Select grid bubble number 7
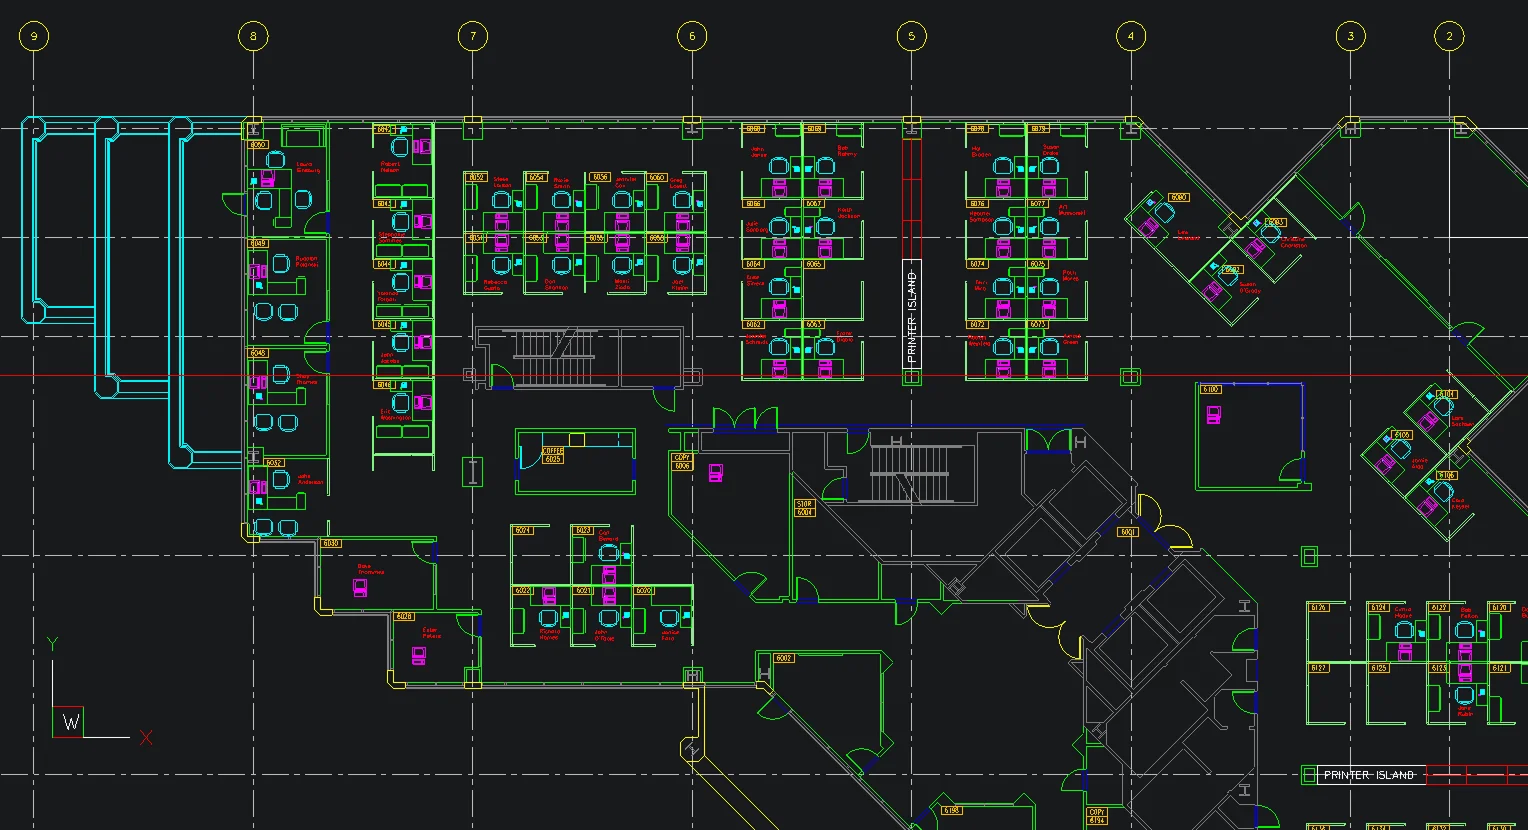This screenshot has width=1528, height=830. (472, 37)
